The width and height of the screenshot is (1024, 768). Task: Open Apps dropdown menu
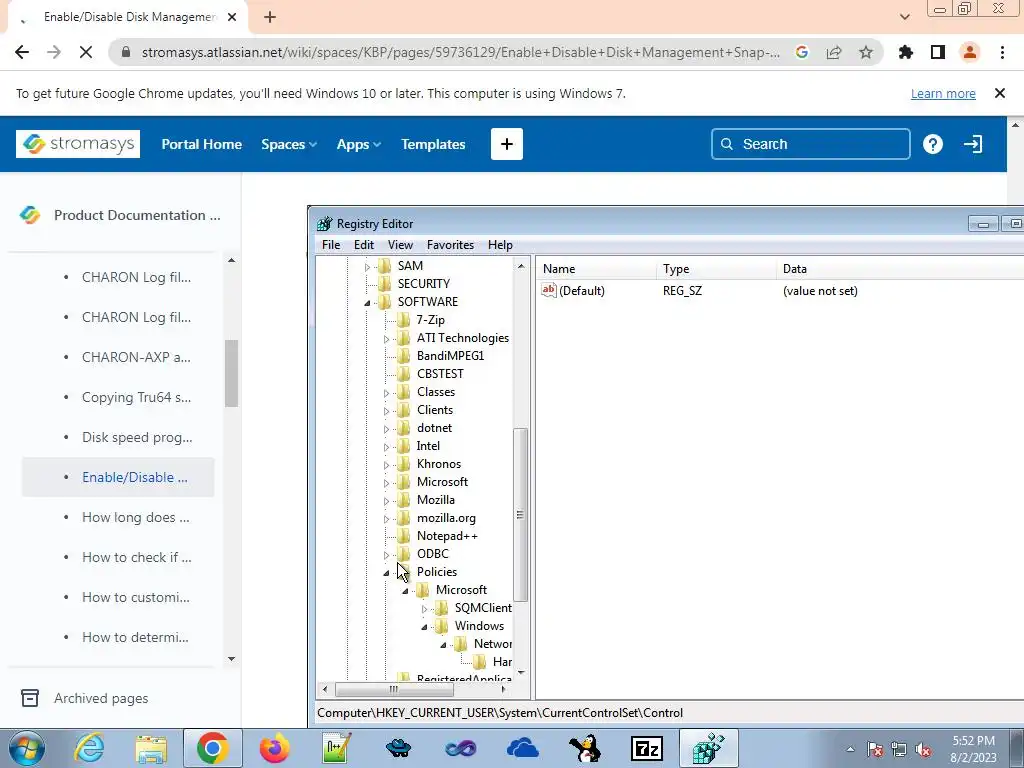tap(359, 144)
